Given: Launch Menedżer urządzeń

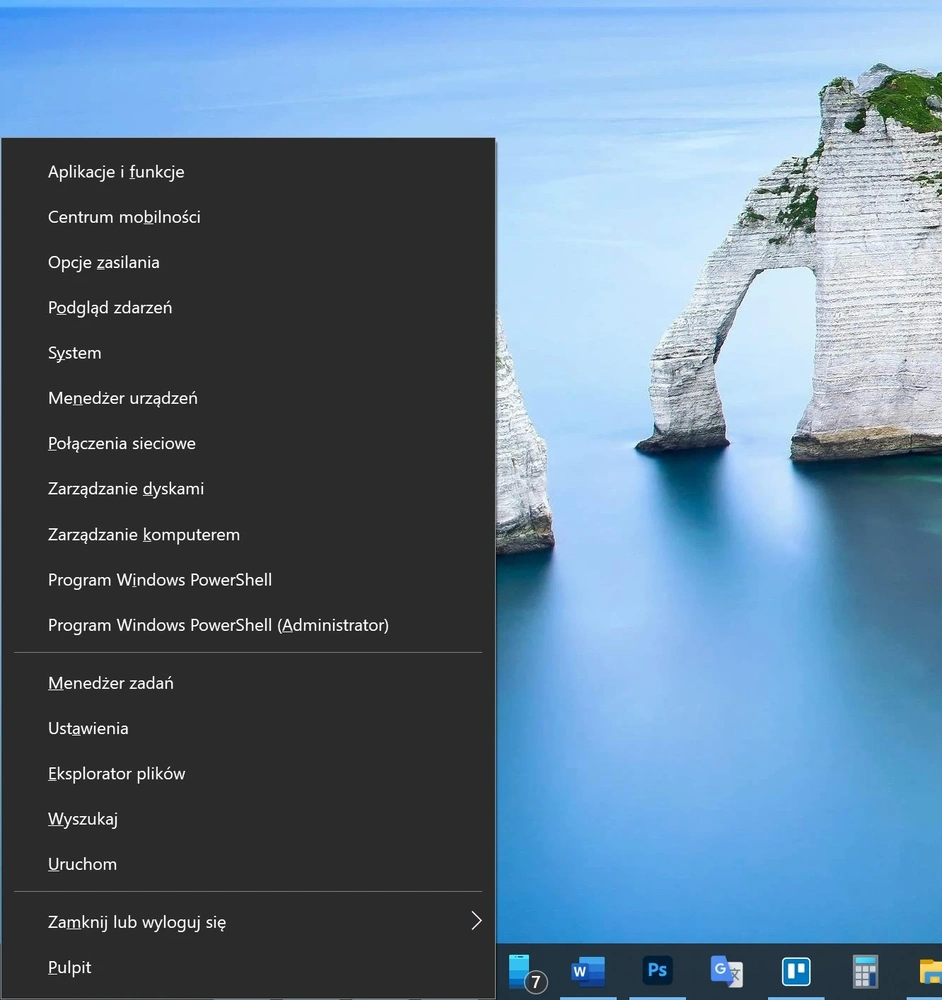Looking at the screenshot, I should [248, 398].
